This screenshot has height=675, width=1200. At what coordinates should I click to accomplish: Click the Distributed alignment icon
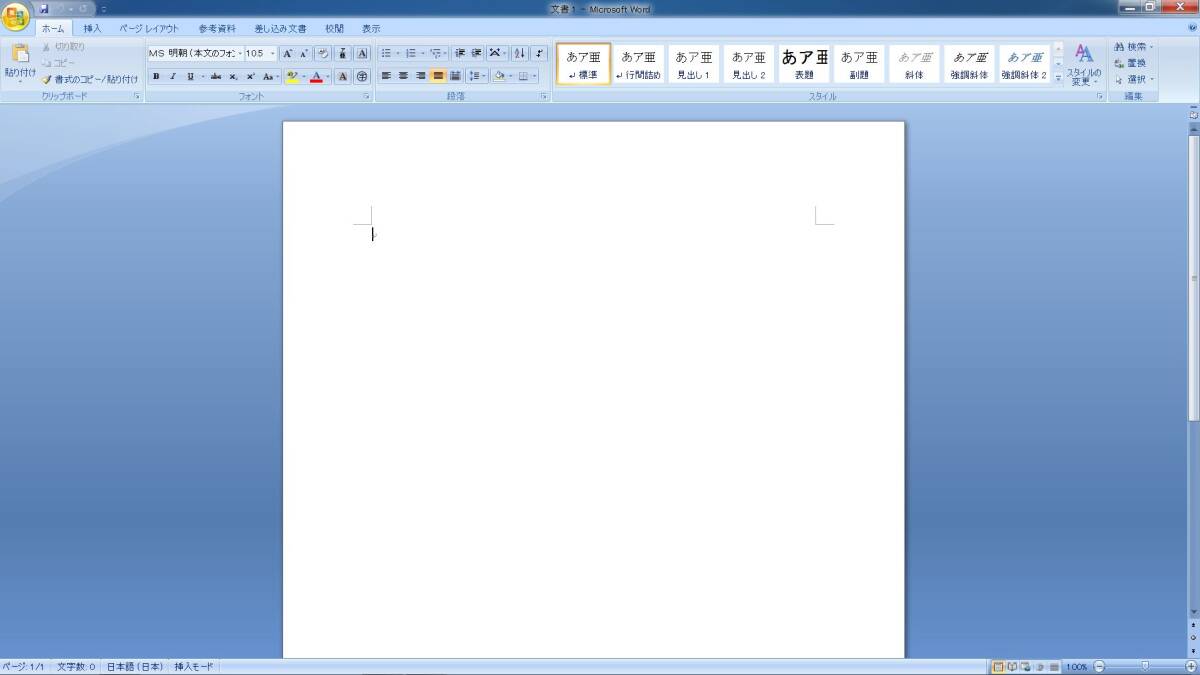tap(455, 76)
